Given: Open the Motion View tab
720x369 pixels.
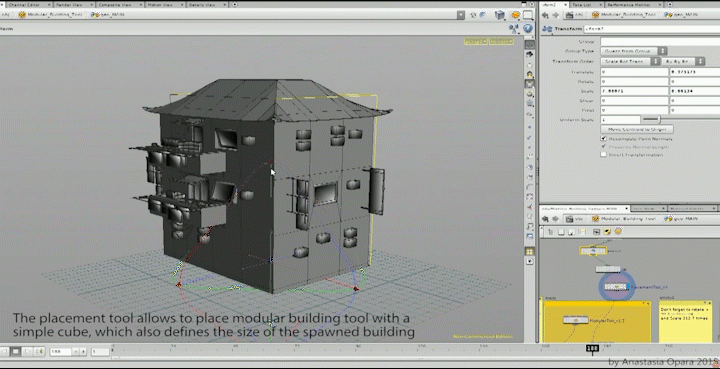Looking at the screenshot, I should tap(165, 5).
